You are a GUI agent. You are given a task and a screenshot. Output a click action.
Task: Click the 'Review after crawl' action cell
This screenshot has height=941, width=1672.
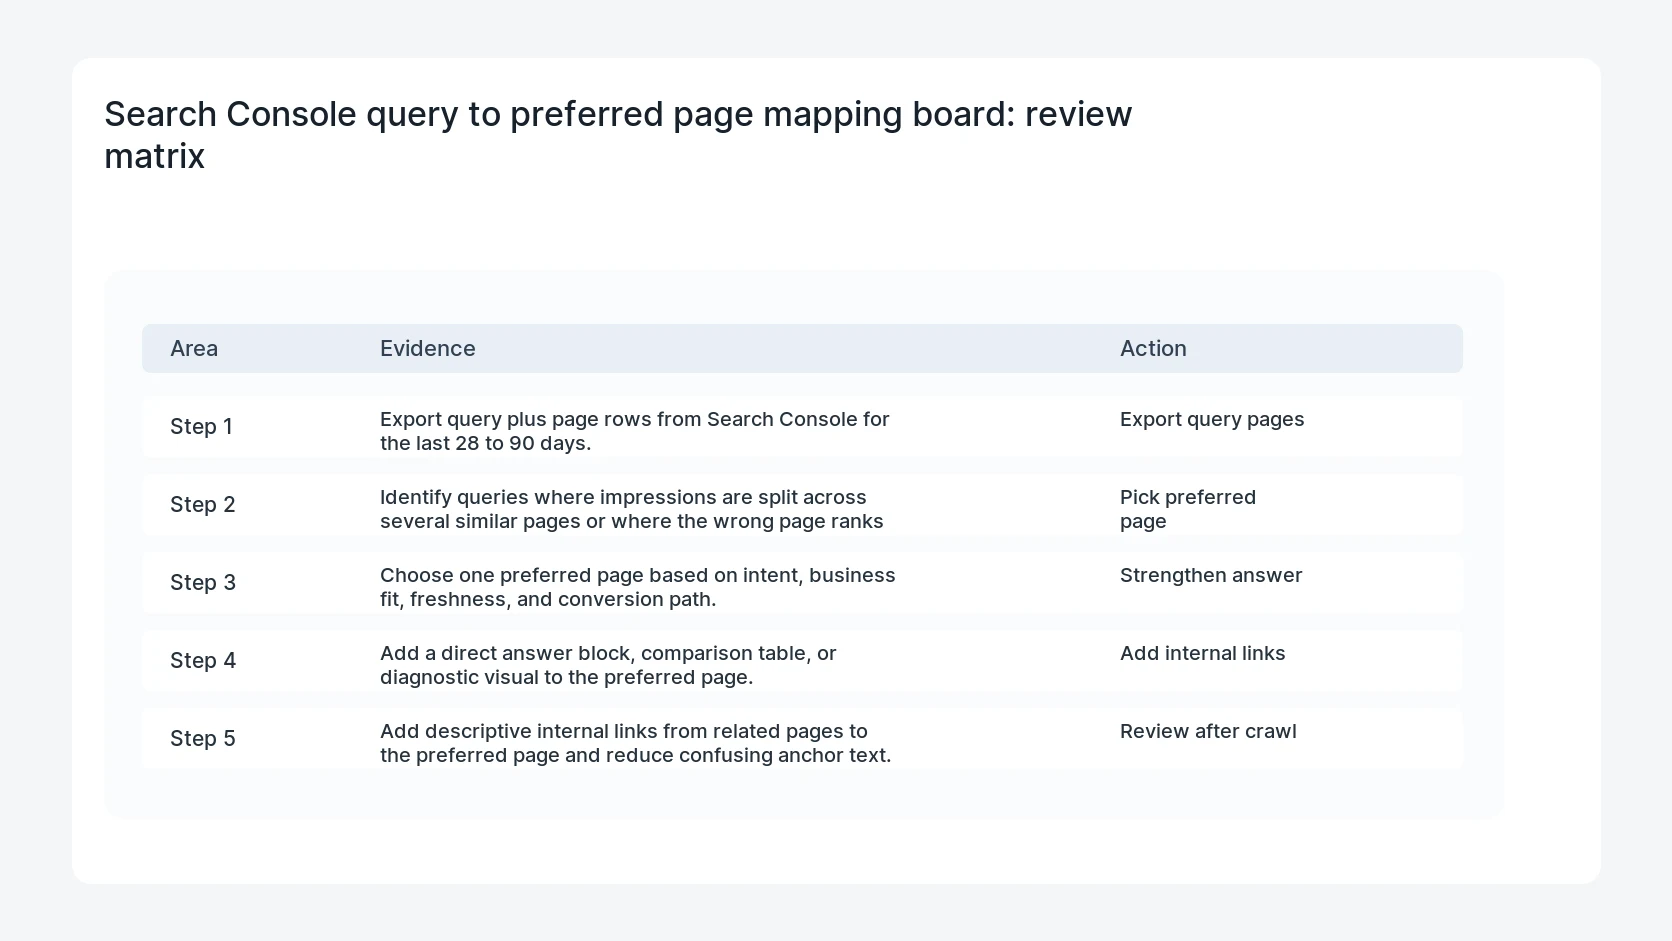[1208, 731]
